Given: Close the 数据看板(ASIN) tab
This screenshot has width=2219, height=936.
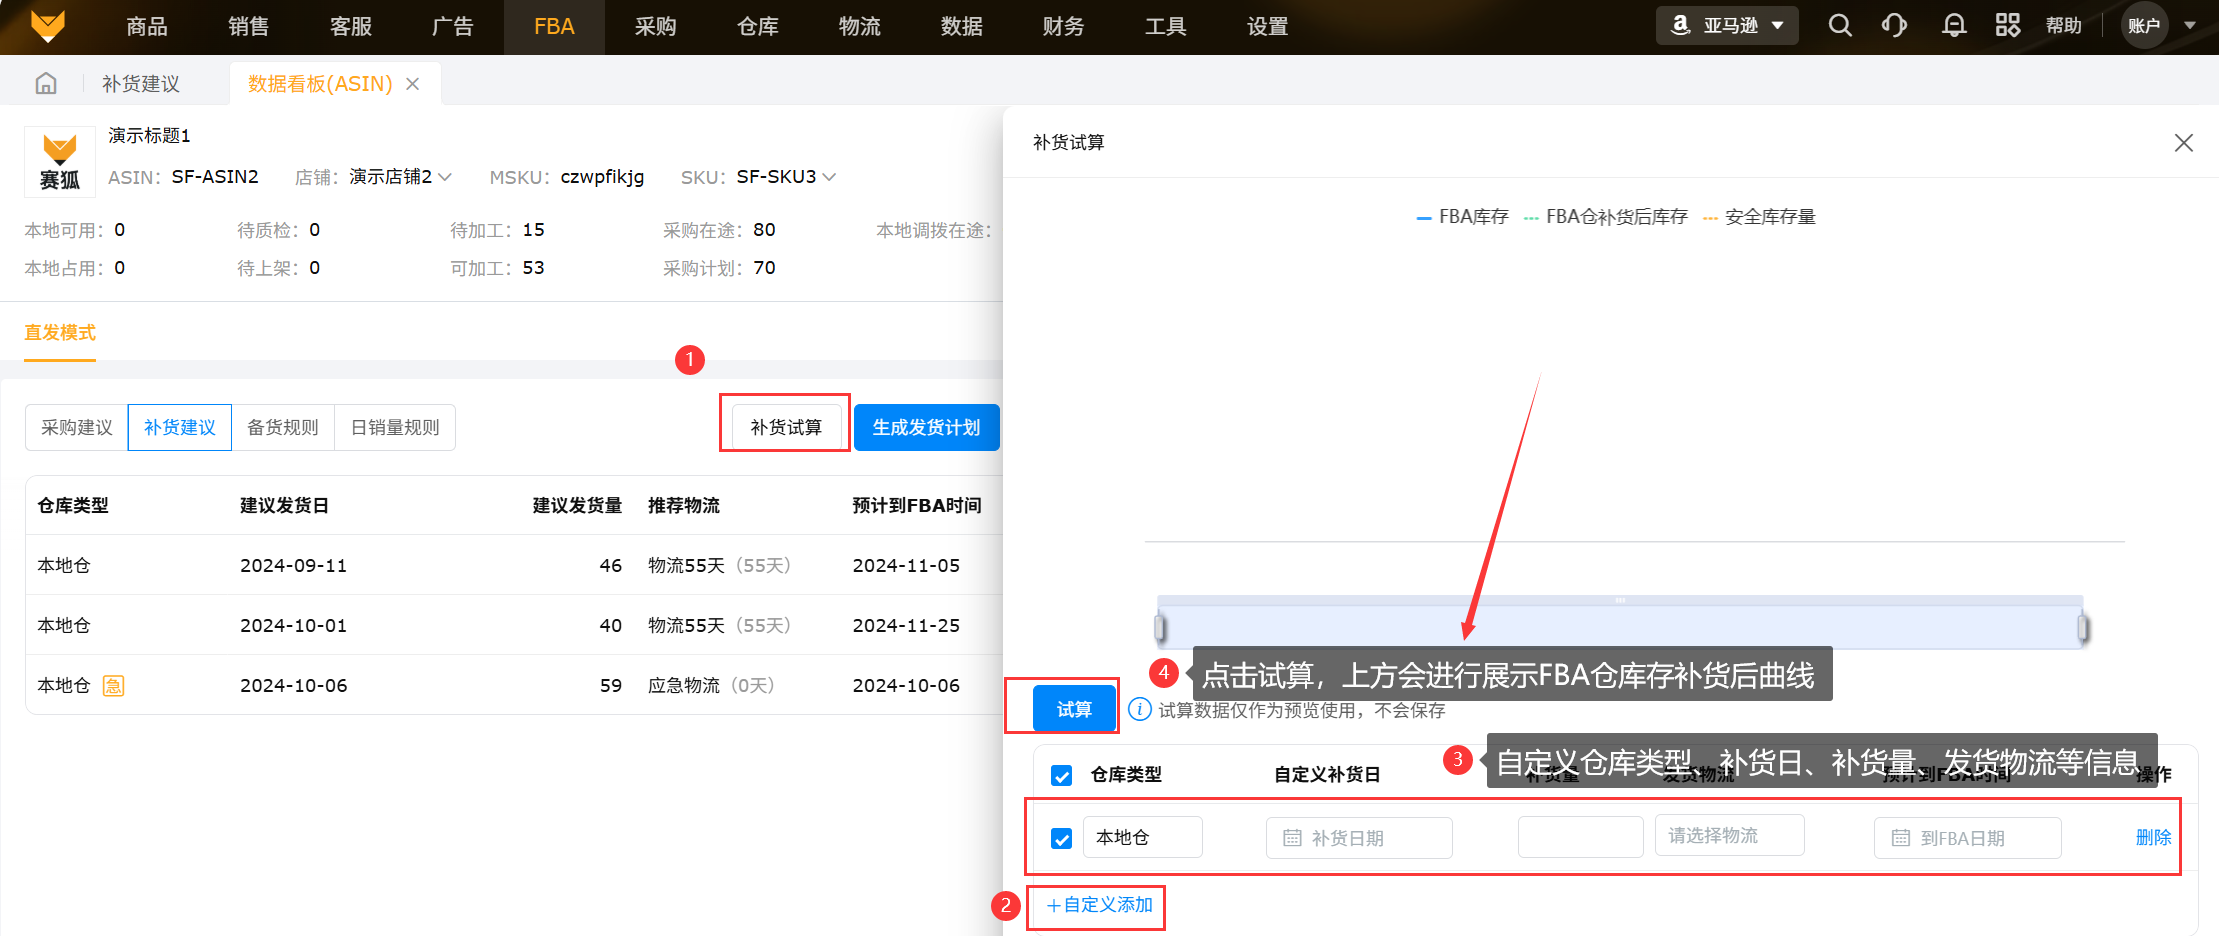Looking at the screenshot, I should pos(412,84).
